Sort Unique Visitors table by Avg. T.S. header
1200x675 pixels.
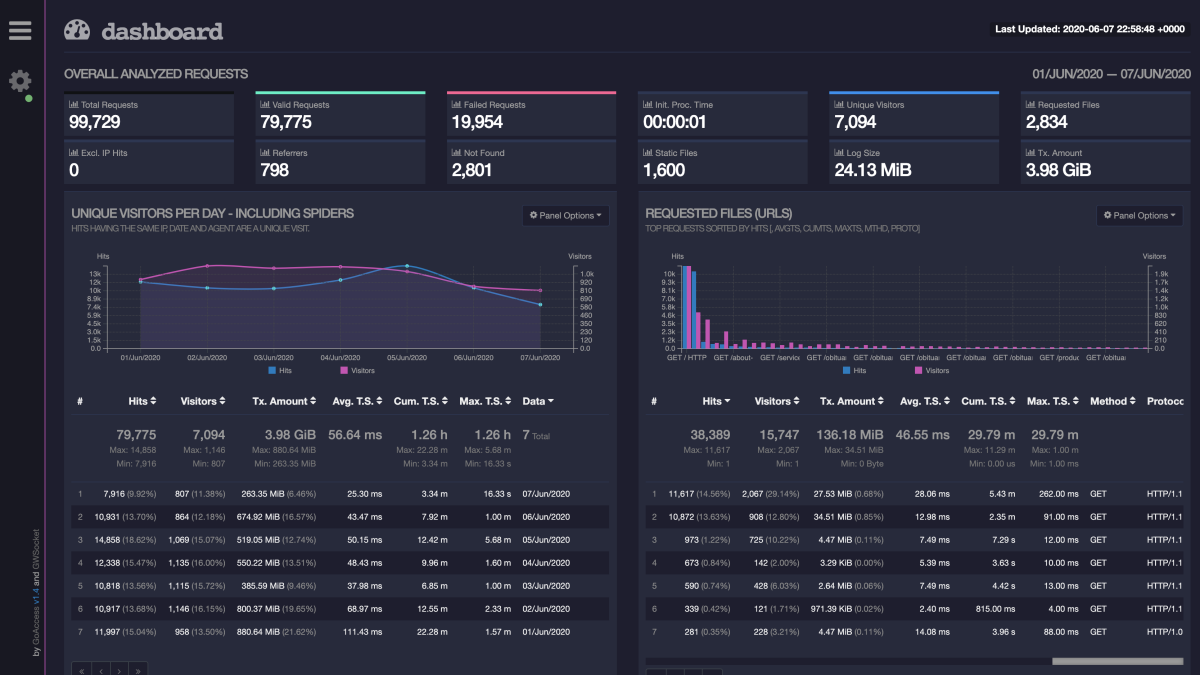click(x=358, y=401)
